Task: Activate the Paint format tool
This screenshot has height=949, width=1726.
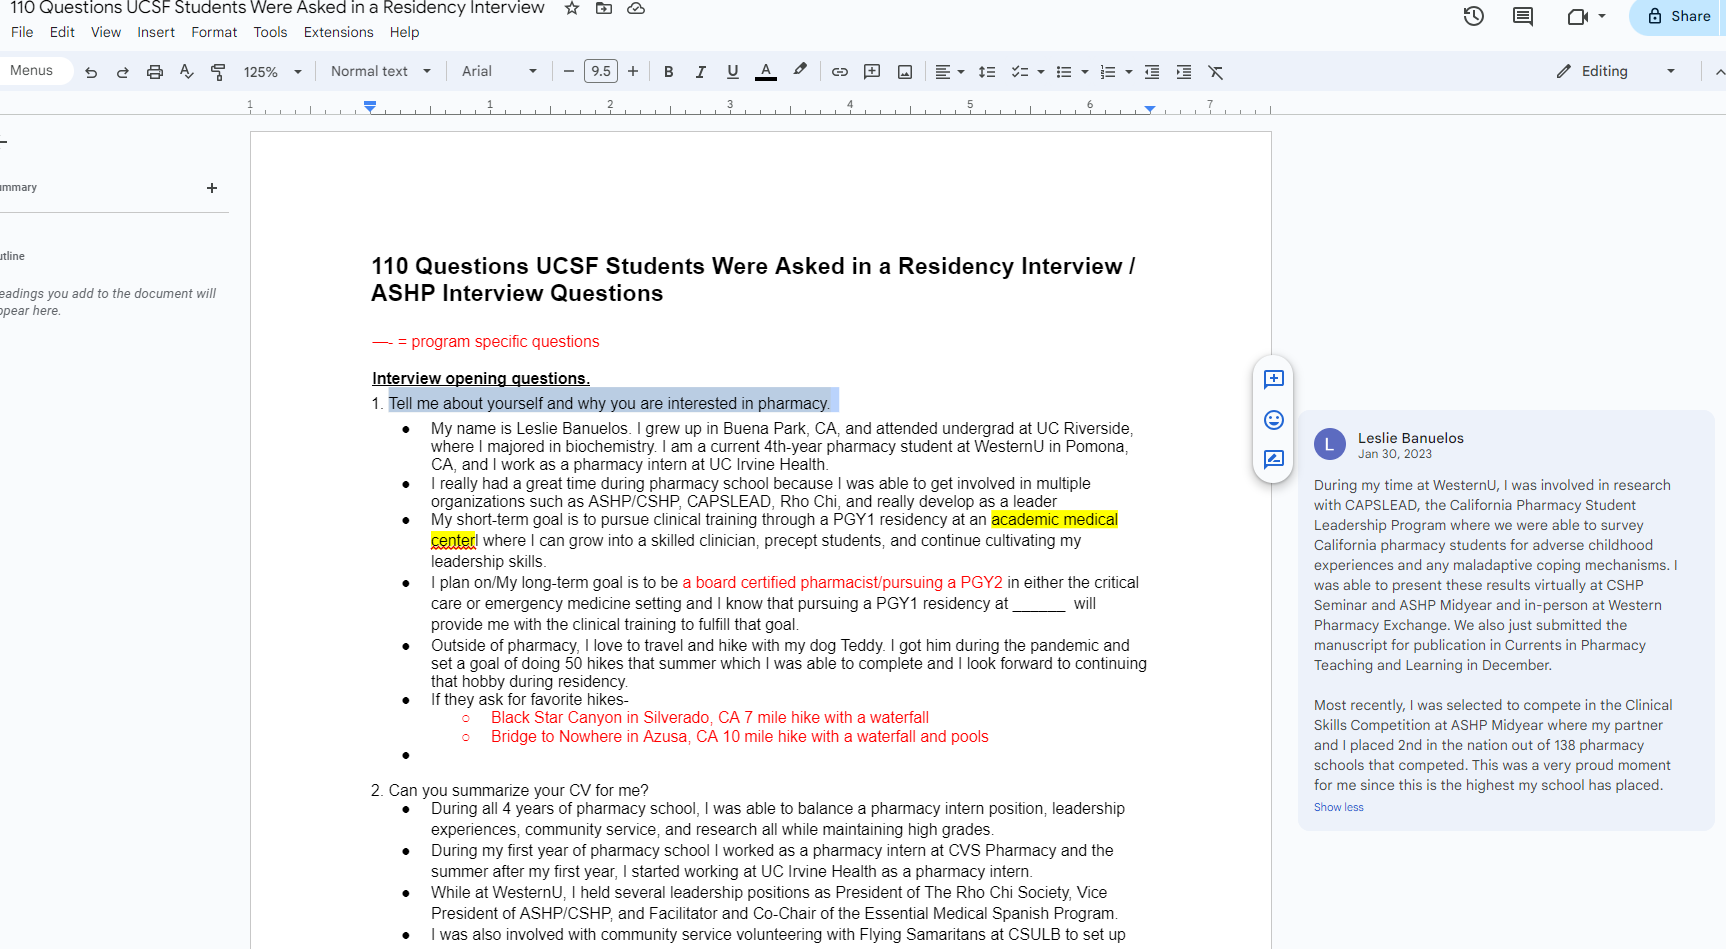Action: [x=218, y=72]
